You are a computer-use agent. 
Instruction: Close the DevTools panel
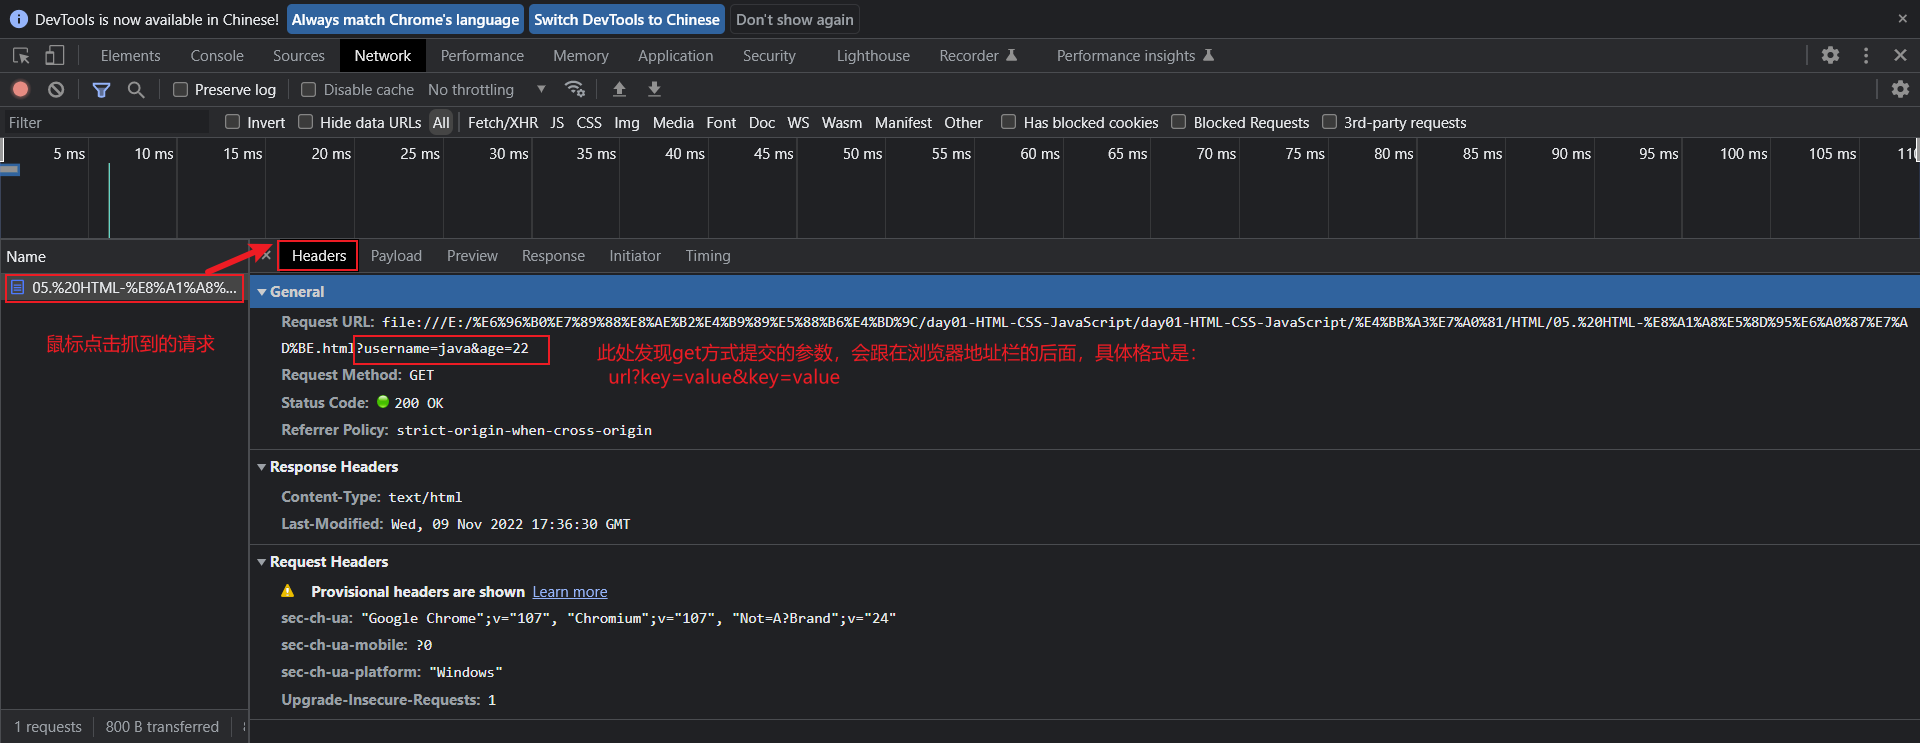coord(1900,56)
